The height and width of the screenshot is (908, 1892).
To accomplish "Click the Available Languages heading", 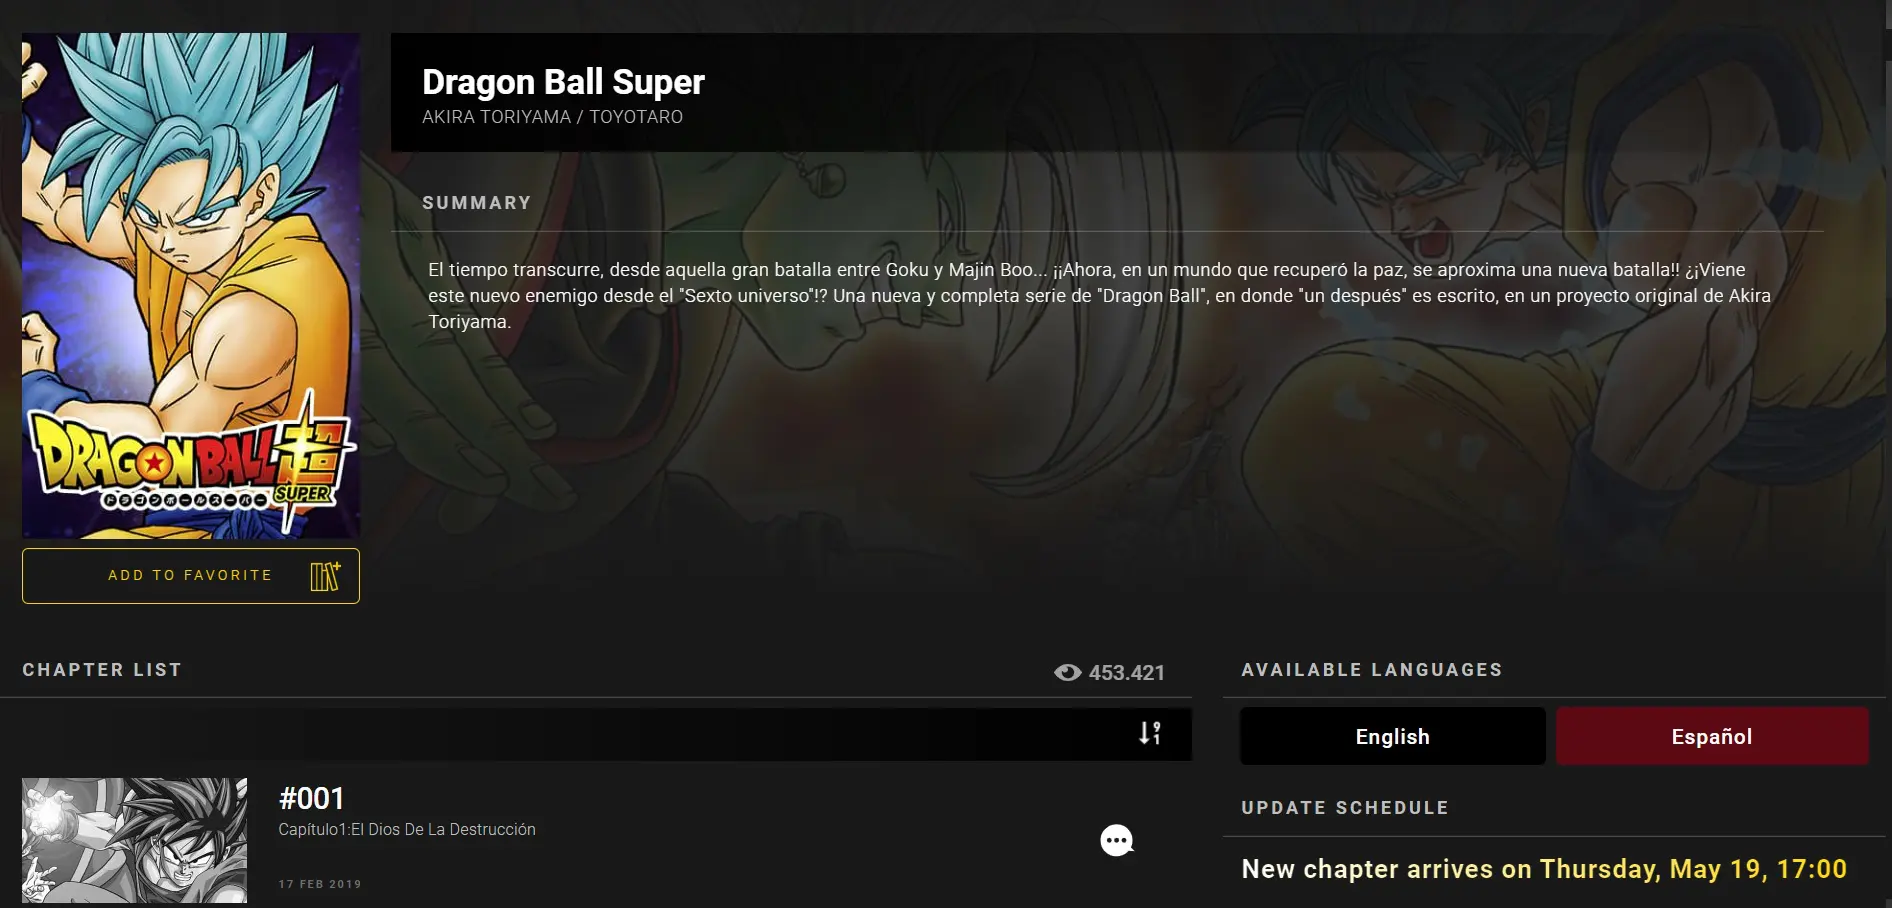I will pyautogui.click(x=1372, y=670).
